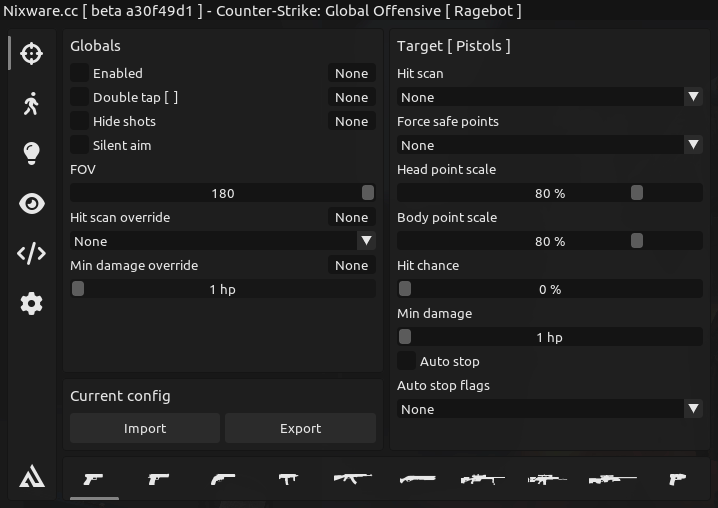
Task: Toggle the Silent aim checkbox
Action: pos(79,145)
